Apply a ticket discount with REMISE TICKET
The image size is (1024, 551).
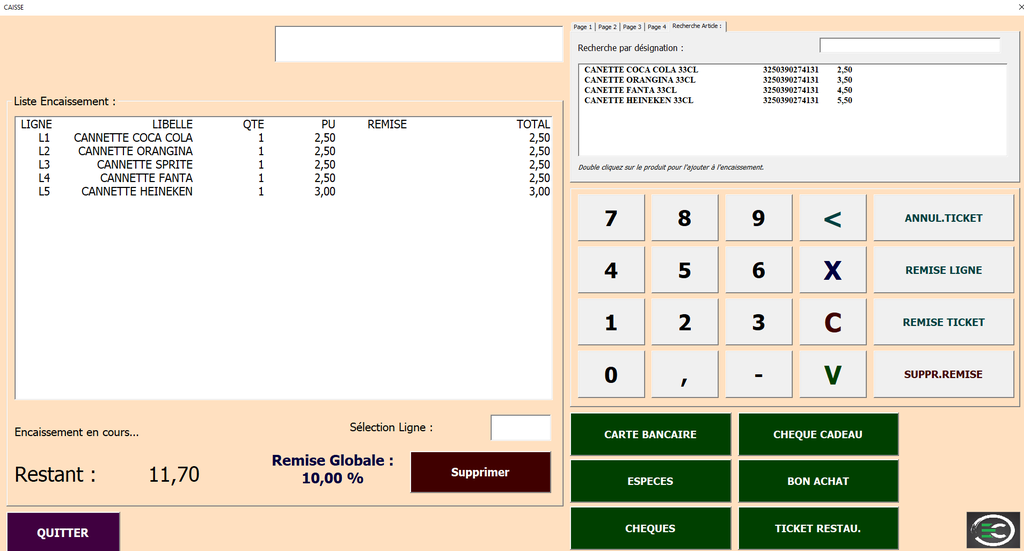point(943,323)
